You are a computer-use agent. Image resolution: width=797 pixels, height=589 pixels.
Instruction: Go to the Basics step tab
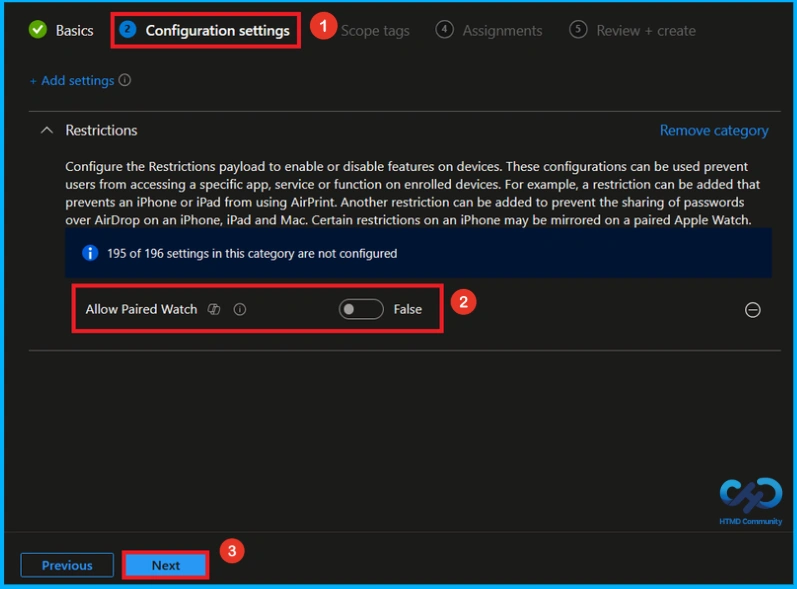coord(61,30)
